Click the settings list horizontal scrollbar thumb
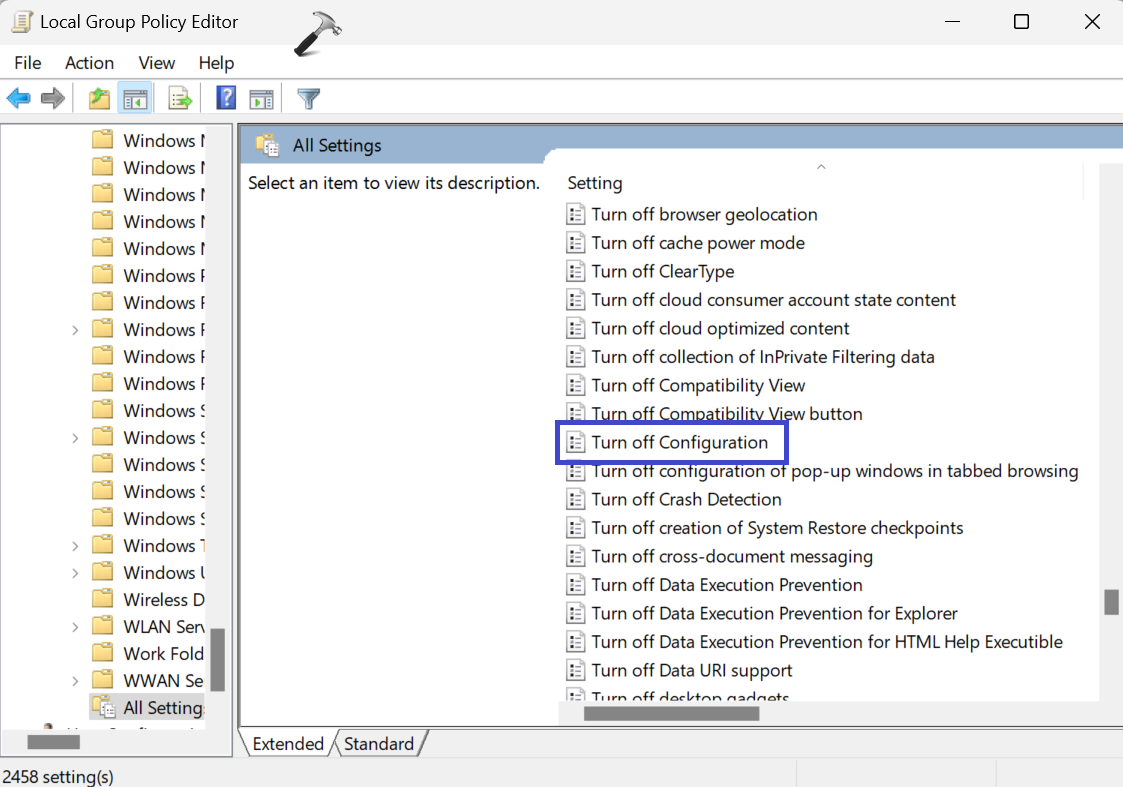Image resolution: width=1123 pixels, height=787 pixels. (671, 714)
